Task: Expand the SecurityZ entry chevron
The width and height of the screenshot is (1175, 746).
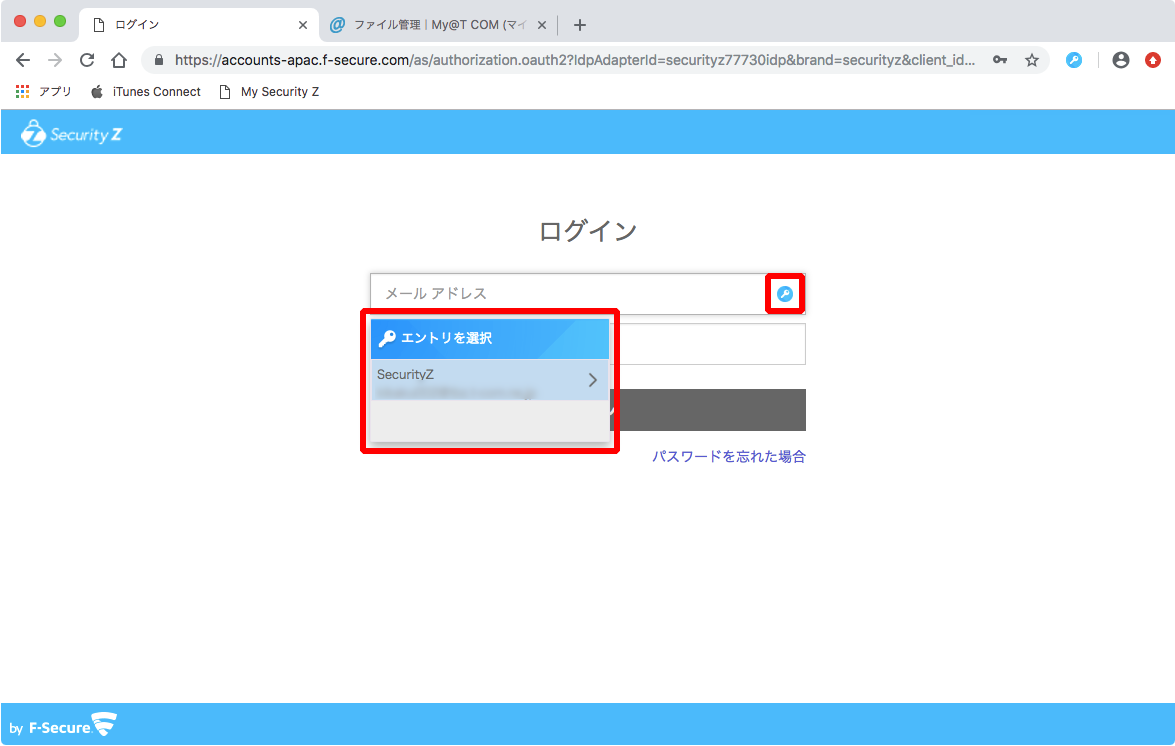Action: coord(592,380)
